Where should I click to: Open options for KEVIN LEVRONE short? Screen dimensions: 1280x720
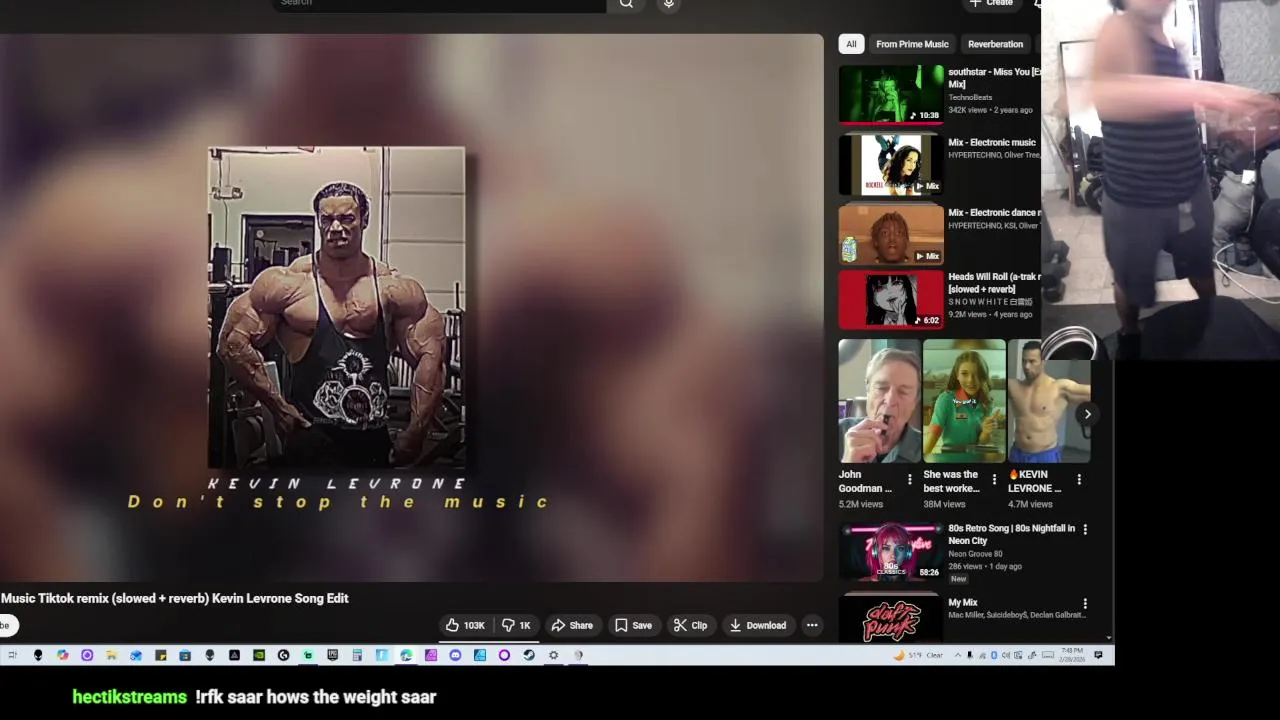tap(1079, 480)
